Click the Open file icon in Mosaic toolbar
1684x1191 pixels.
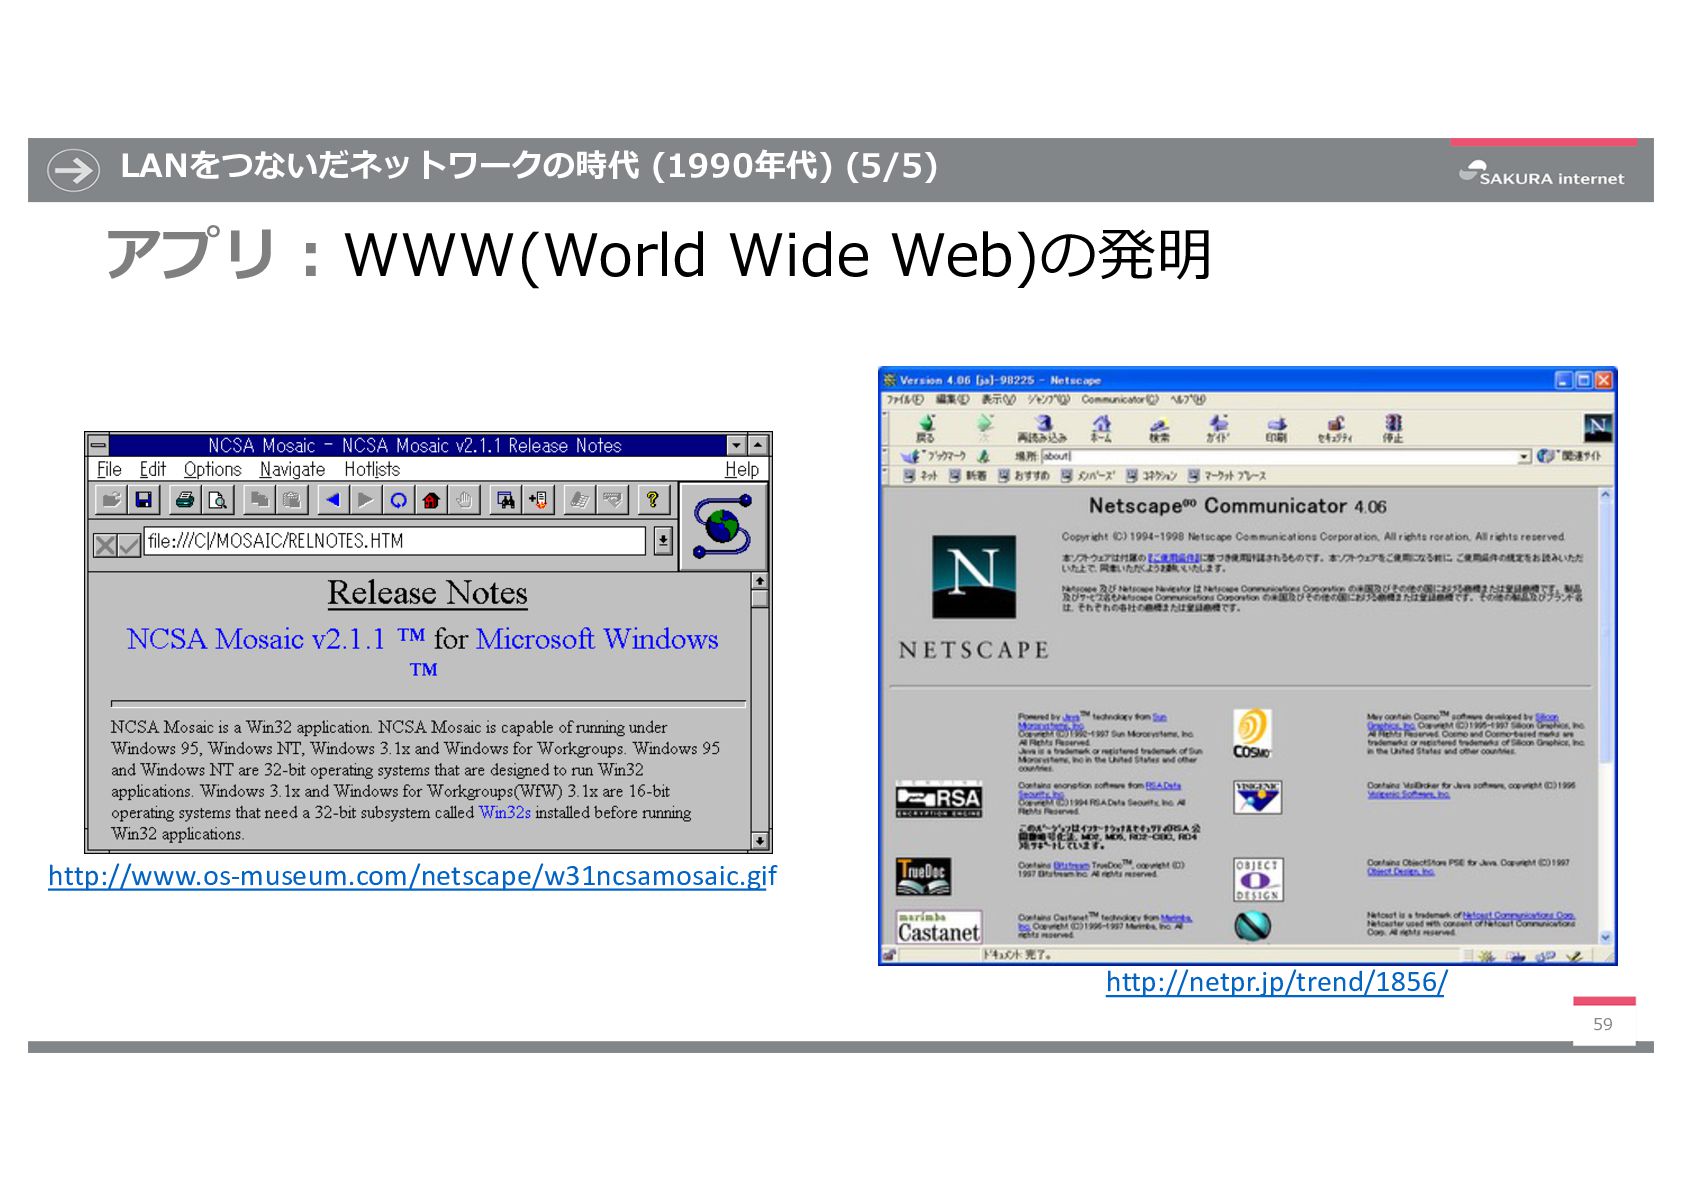pos(111,499)
